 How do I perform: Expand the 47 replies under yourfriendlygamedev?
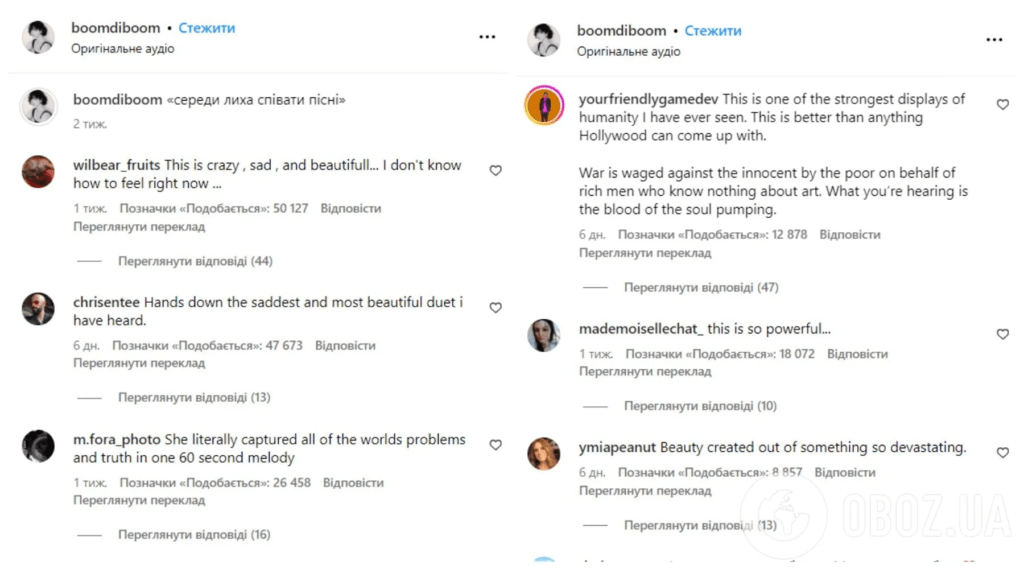(701, 287)
